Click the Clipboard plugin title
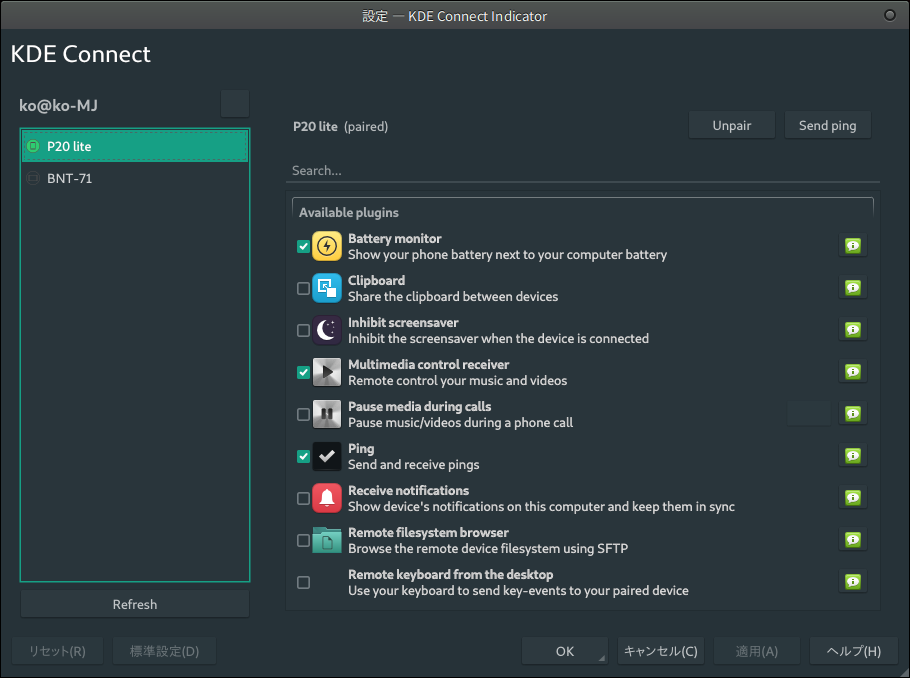Viewport: 910px width, 678px height. (377, 280)
